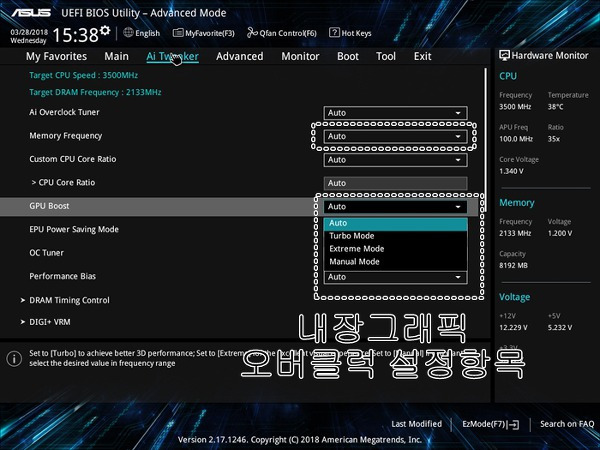Open Memory Frequency dropdown
Screen dimensions: 600x450
point(395,136)
